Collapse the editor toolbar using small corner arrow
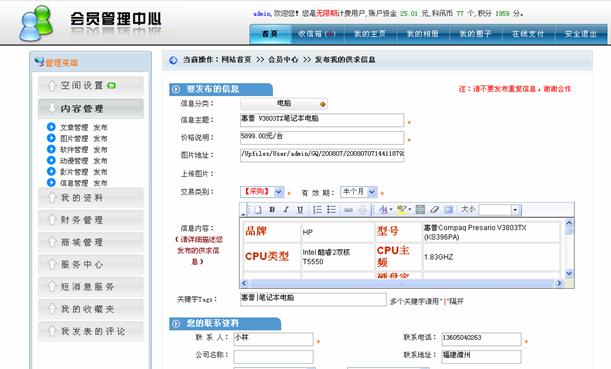 [243, 214]
